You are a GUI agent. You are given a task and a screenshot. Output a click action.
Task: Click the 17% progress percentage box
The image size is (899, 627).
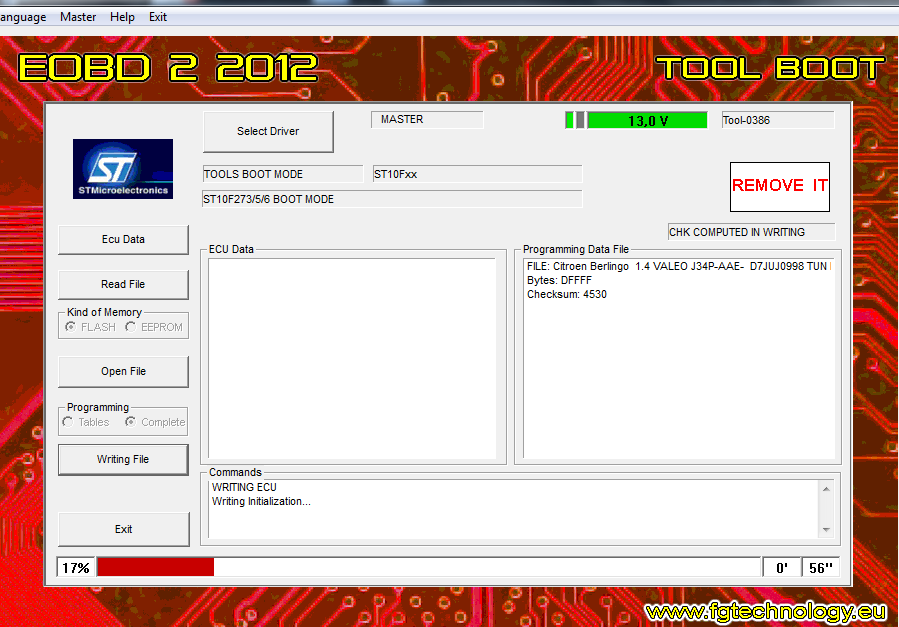(76, 568)
